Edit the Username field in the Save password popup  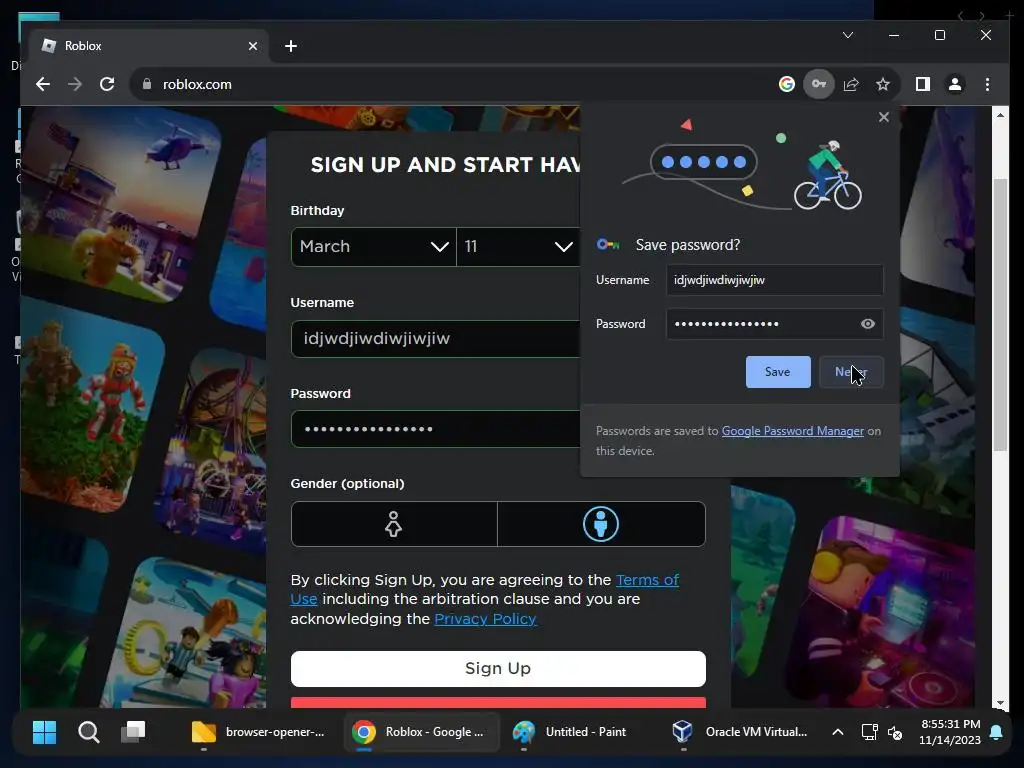click(x=775, y=280)
